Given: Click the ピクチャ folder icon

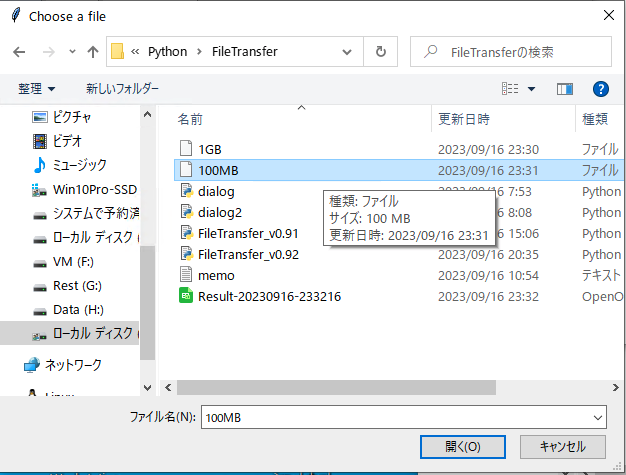Looking at the screenshot, I should 40,117.
